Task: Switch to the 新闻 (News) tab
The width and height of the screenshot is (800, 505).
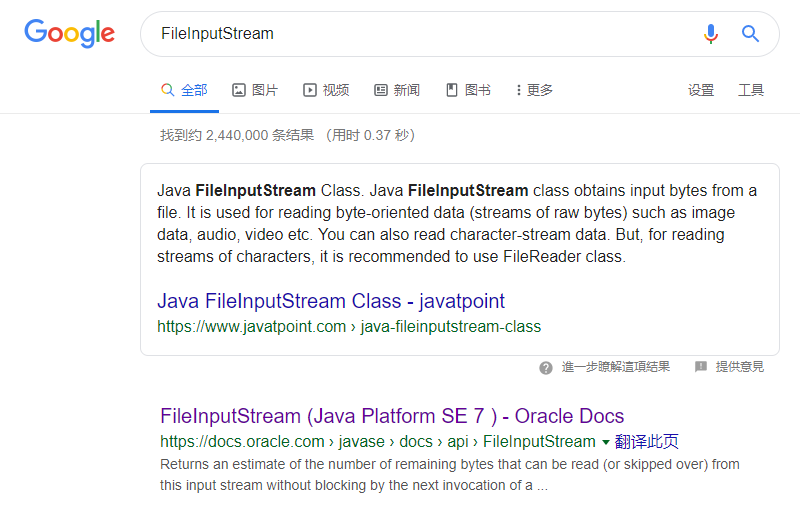Action: click(x=397, y=90)
